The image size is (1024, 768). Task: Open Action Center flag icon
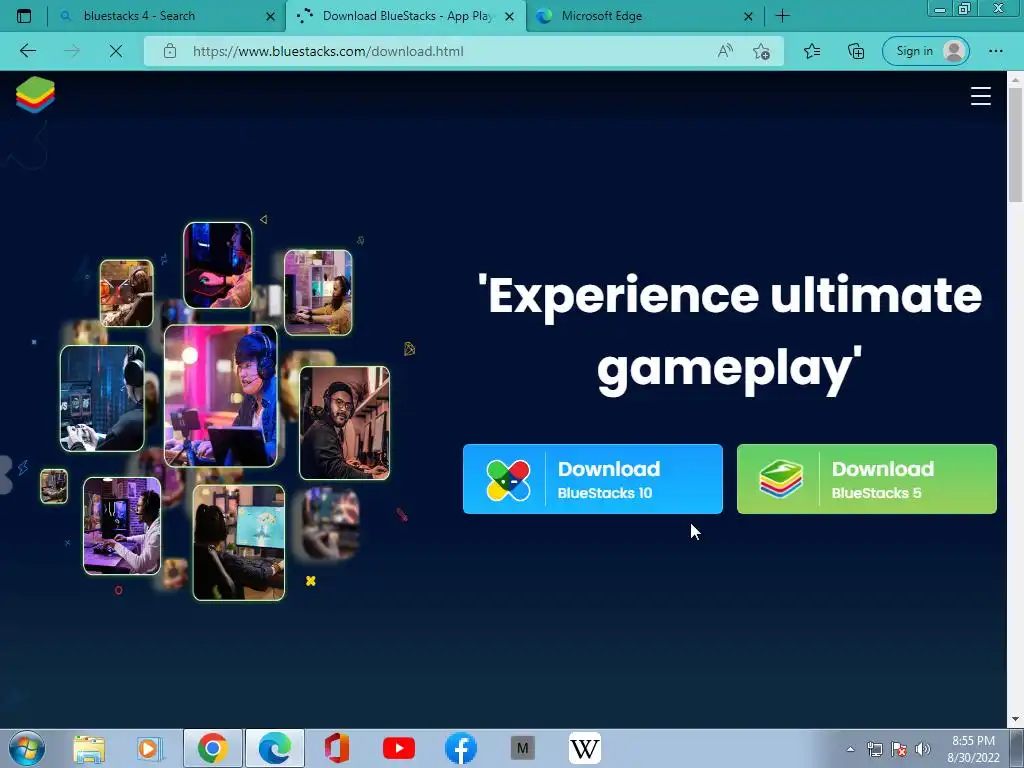click(x=899, y=749)
